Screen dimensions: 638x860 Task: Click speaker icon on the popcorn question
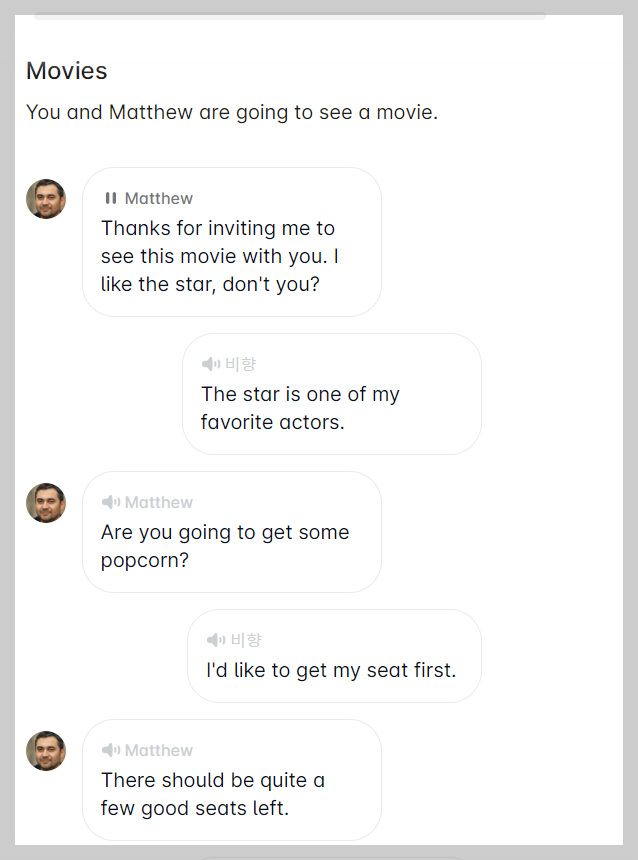click(x=110, y=502)
